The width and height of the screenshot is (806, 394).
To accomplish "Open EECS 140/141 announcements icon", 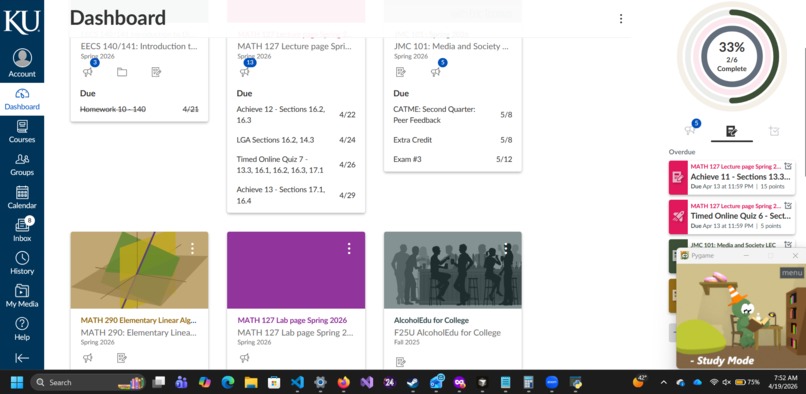I will click(88, 72).
